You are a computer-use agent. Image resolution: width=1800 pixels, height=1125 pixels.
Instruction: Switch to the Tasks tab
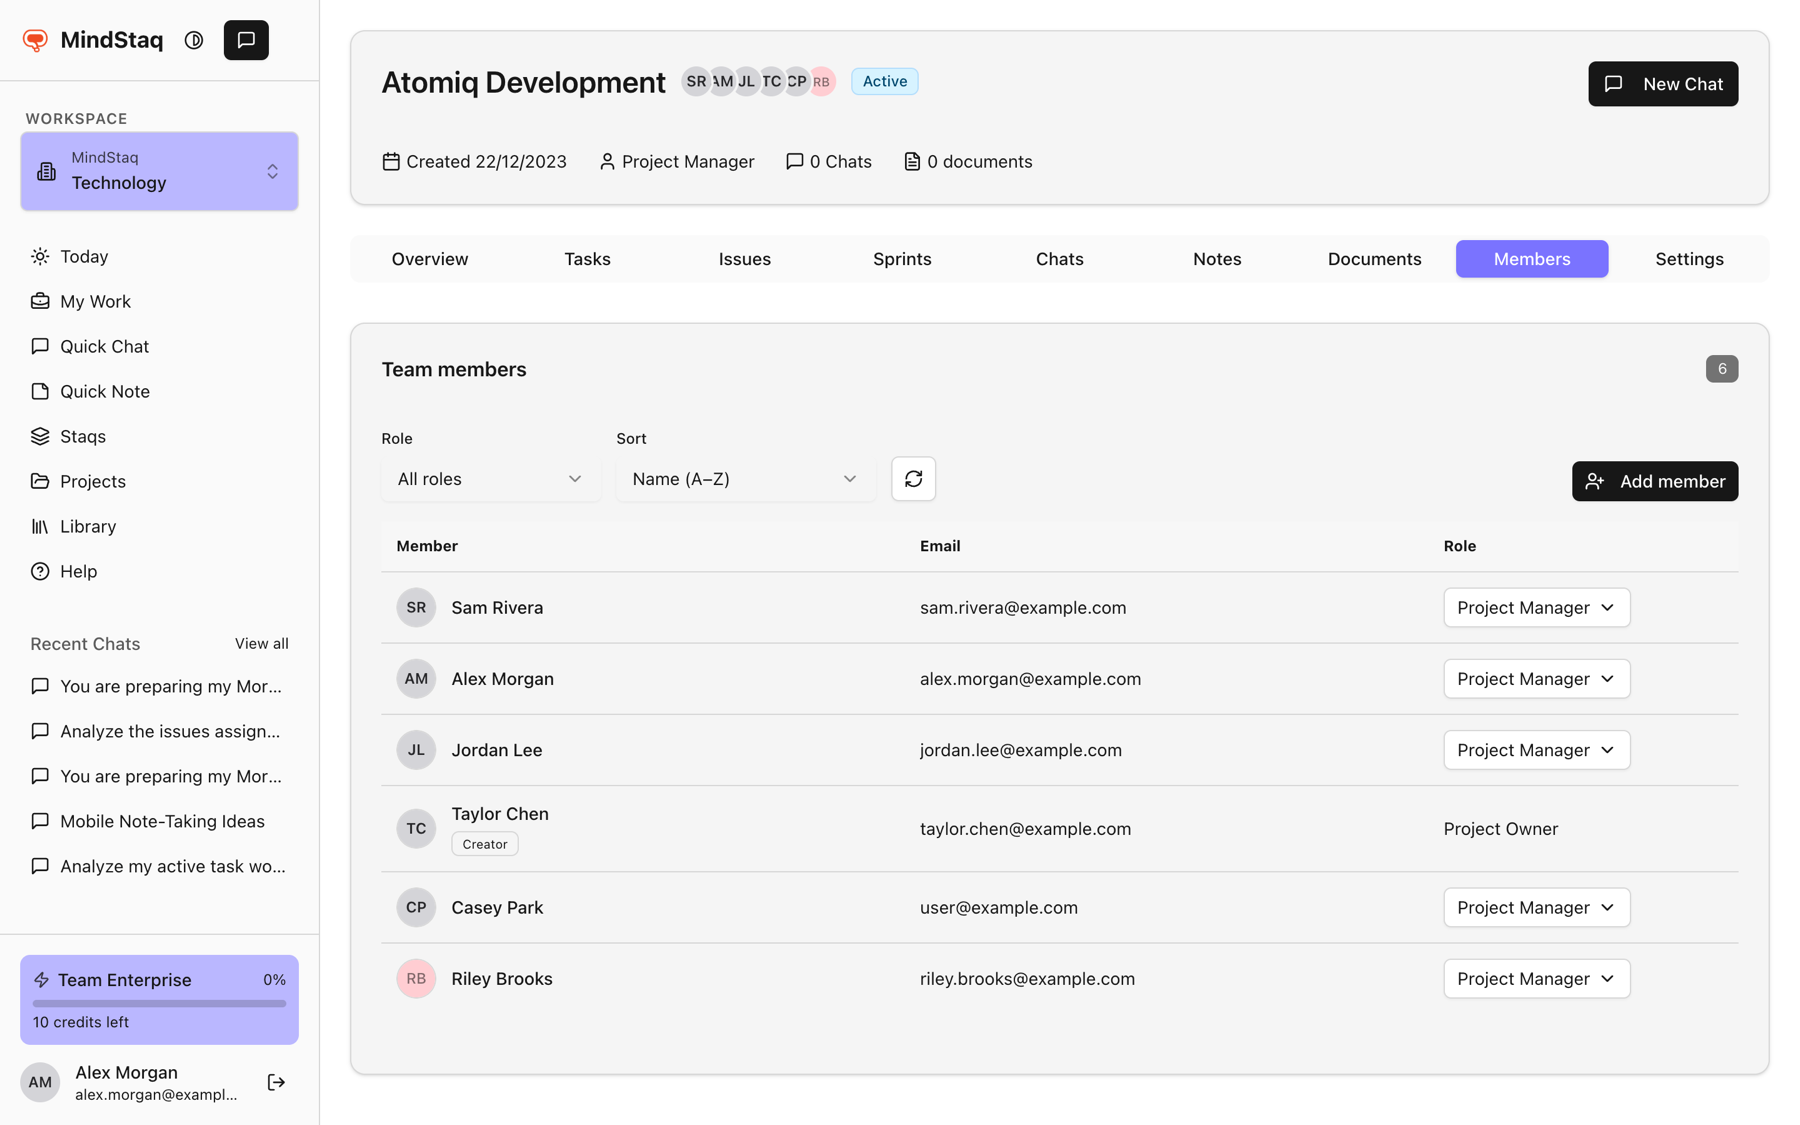[x=587, y=259]
